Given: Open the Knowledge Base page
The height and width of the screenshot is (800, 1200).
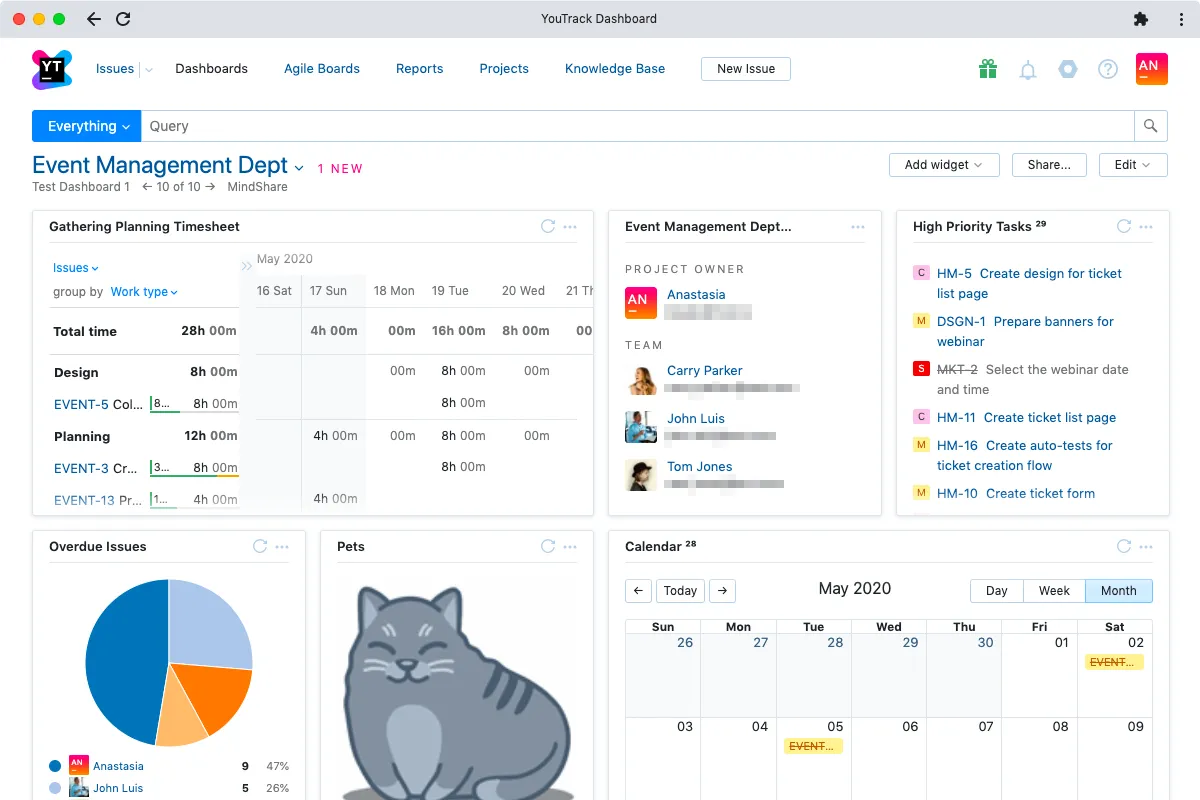Looking at the screenshot, I should [x=614, y=69].
